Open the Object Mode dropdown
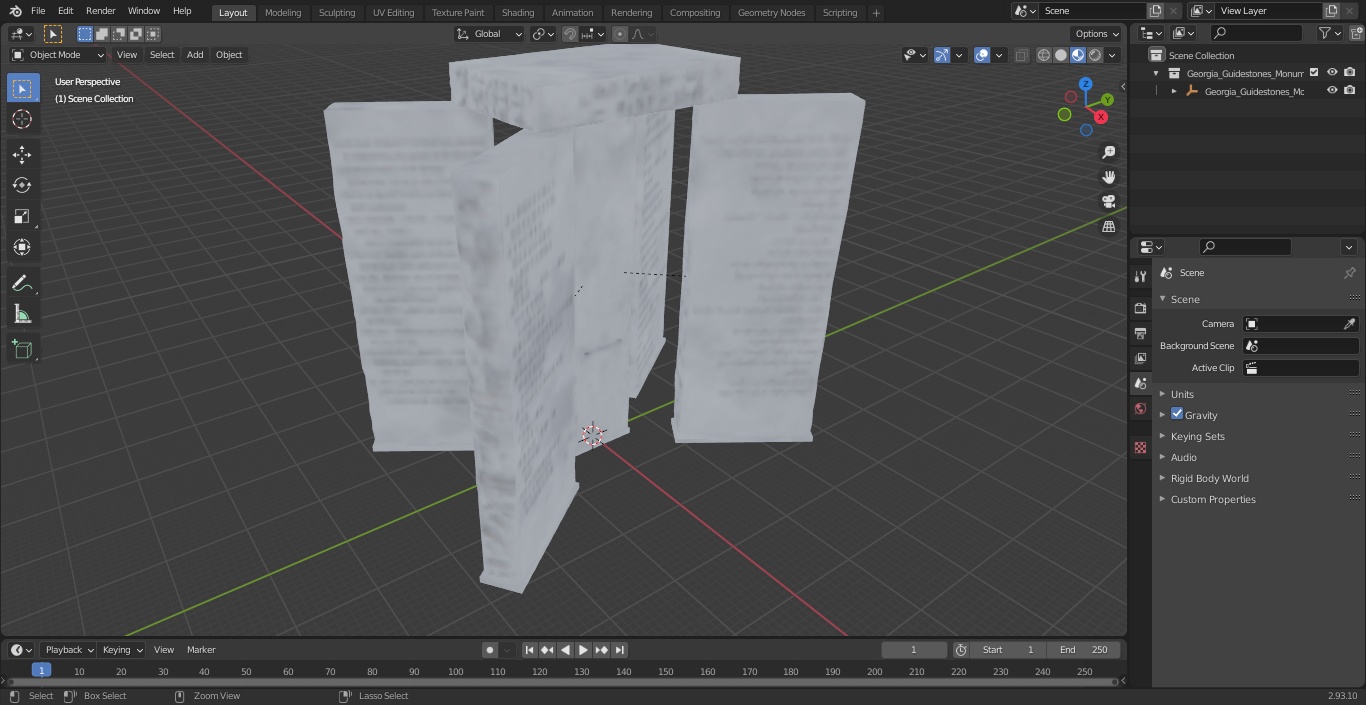This screenshot has width=1366, height=705. pyautogui.click(x=58, y=55)
